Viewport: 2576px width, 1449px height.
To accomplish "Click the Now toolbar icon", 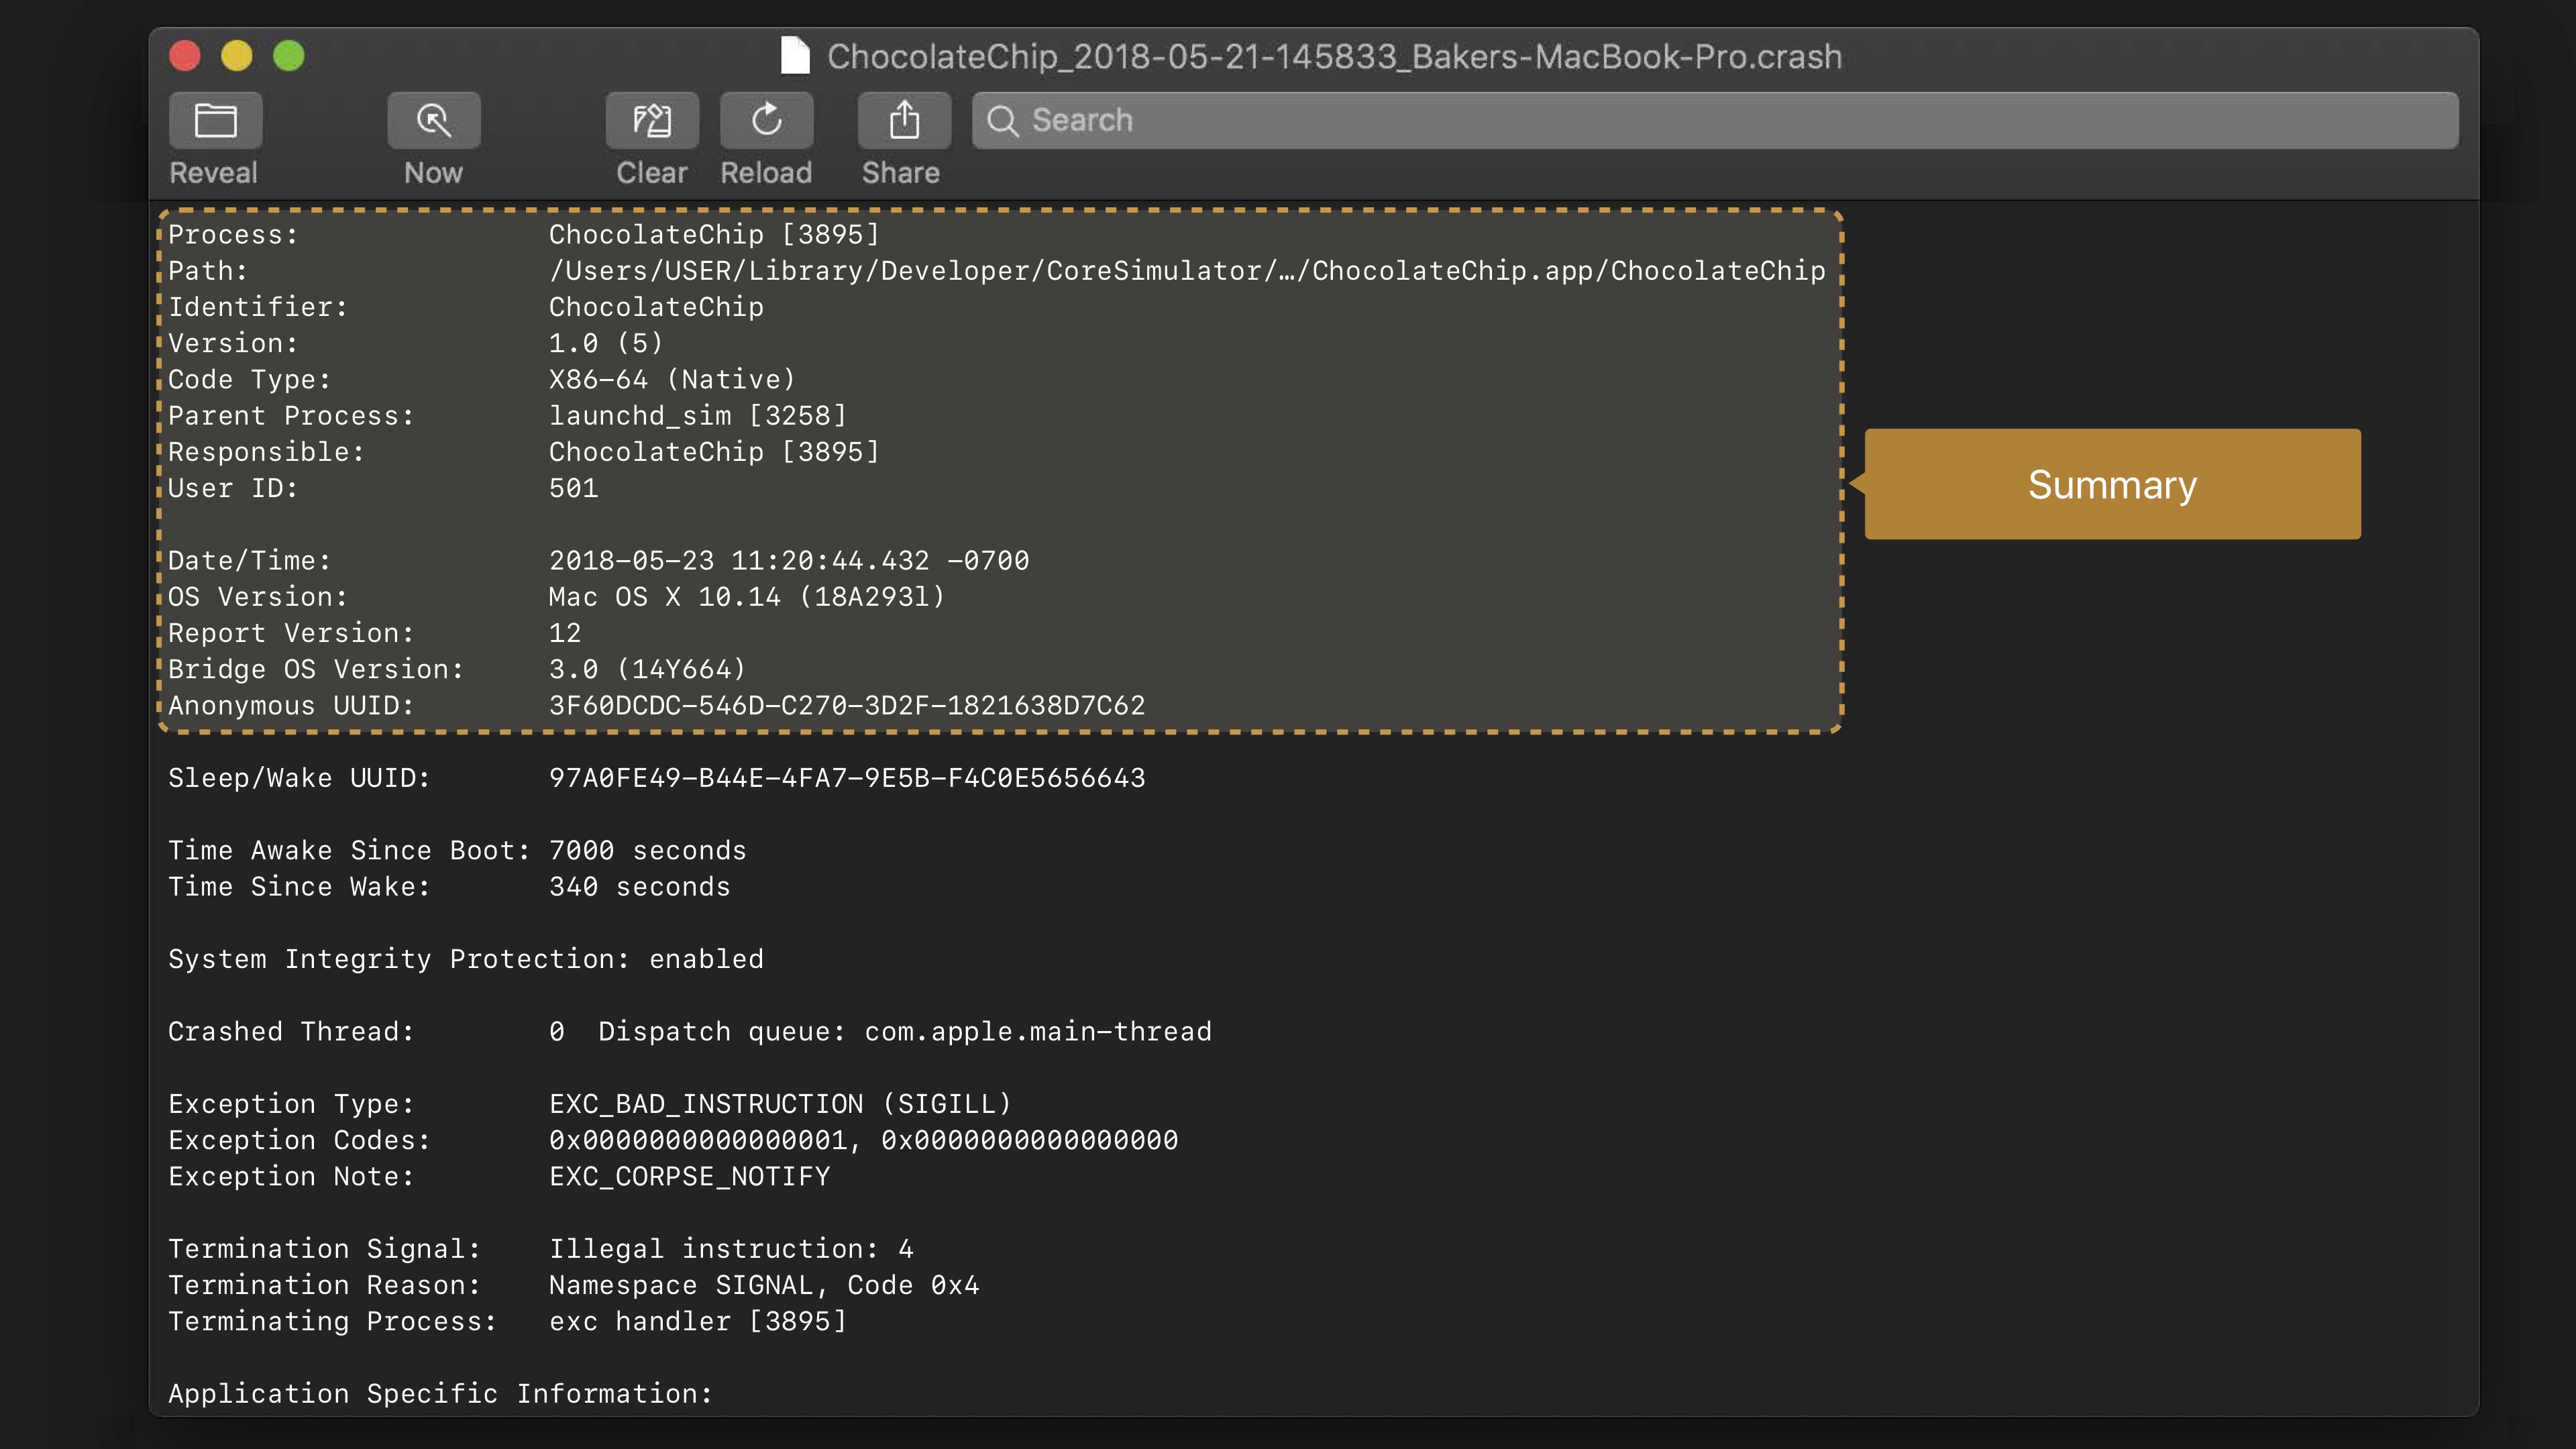I will coord(433,121).
